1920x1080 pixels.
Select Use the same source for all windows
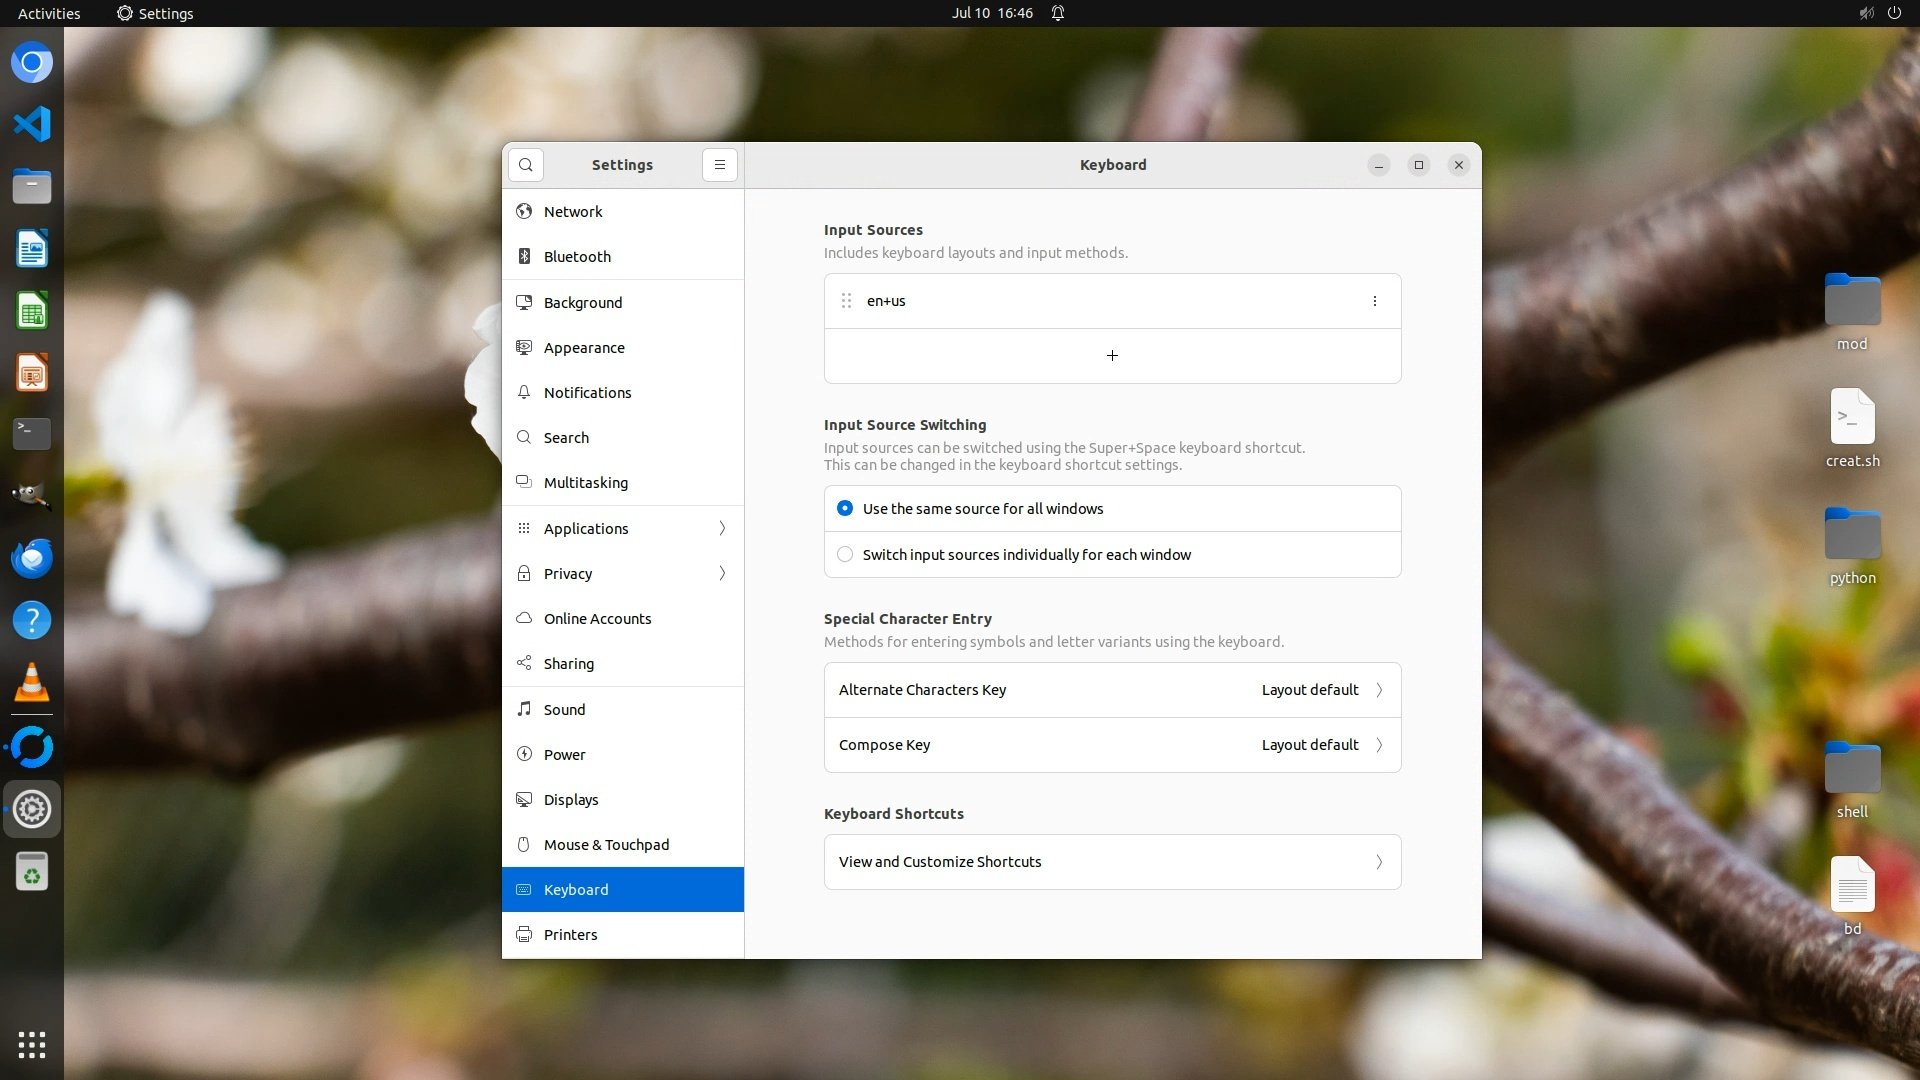(x=845, y=509)
